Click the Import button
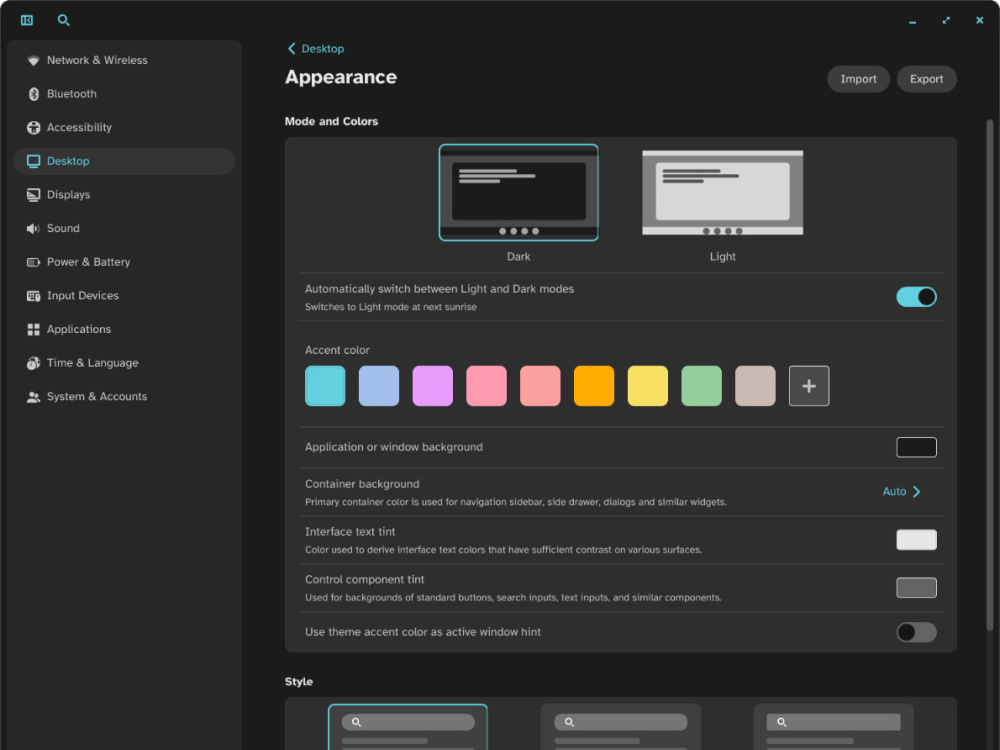 tap(858, 79)
